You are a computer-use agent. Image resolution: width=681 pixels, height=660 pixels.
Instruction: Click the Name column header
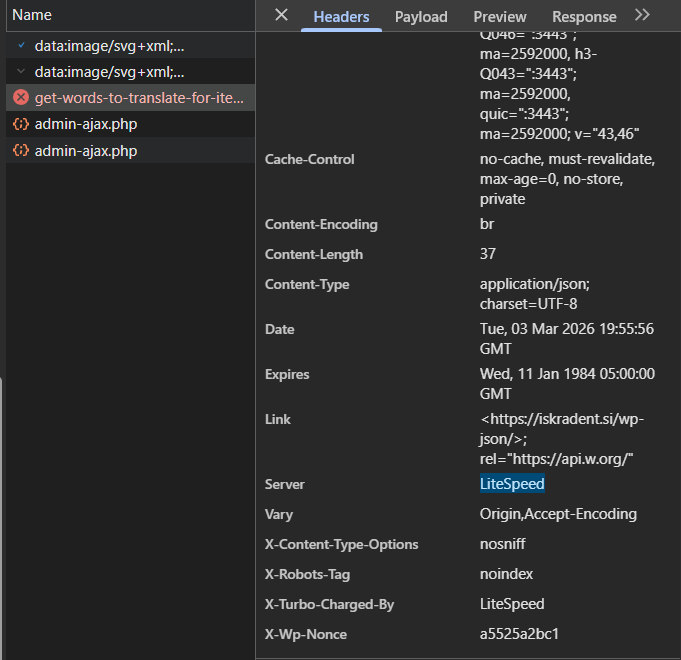(x=32, y=16)
